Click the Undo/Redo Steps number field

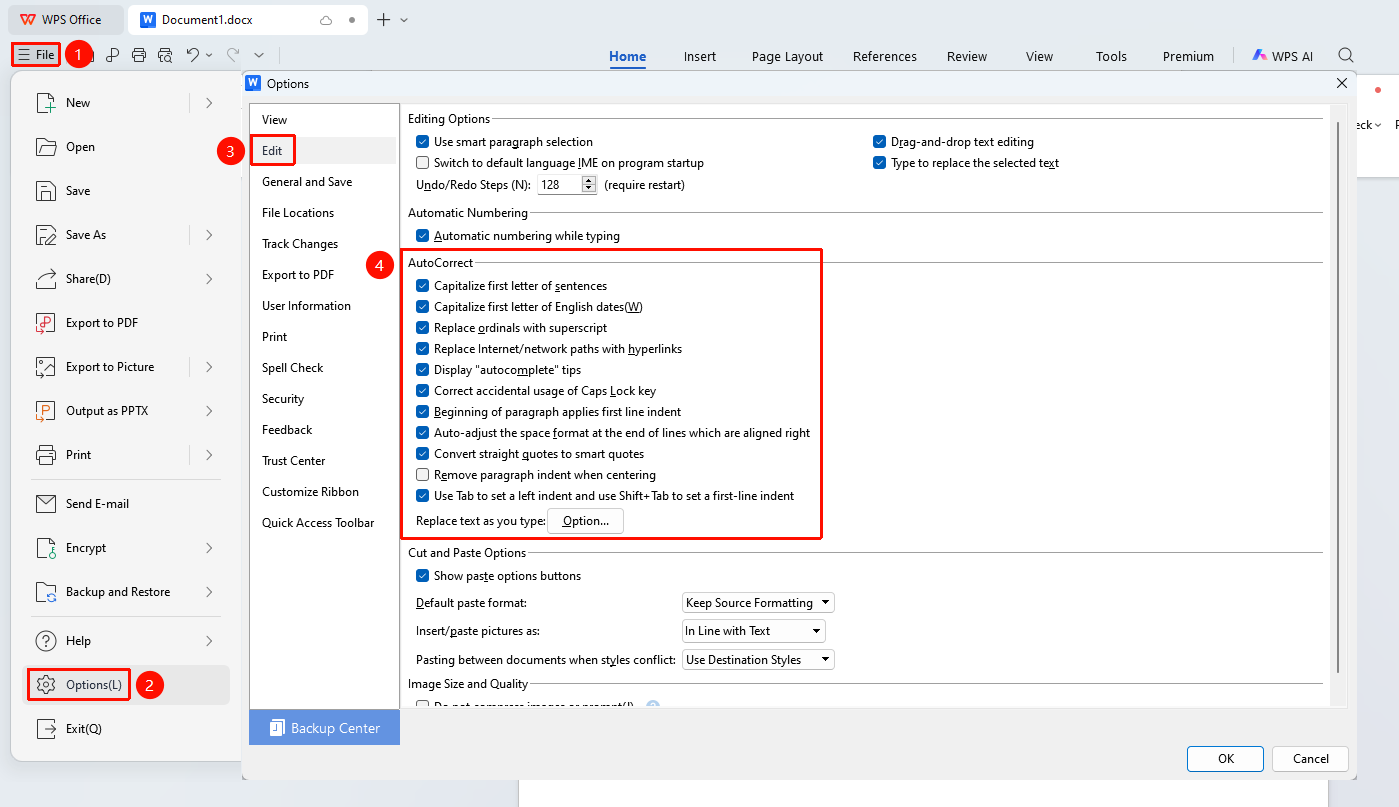coord(559,185)
